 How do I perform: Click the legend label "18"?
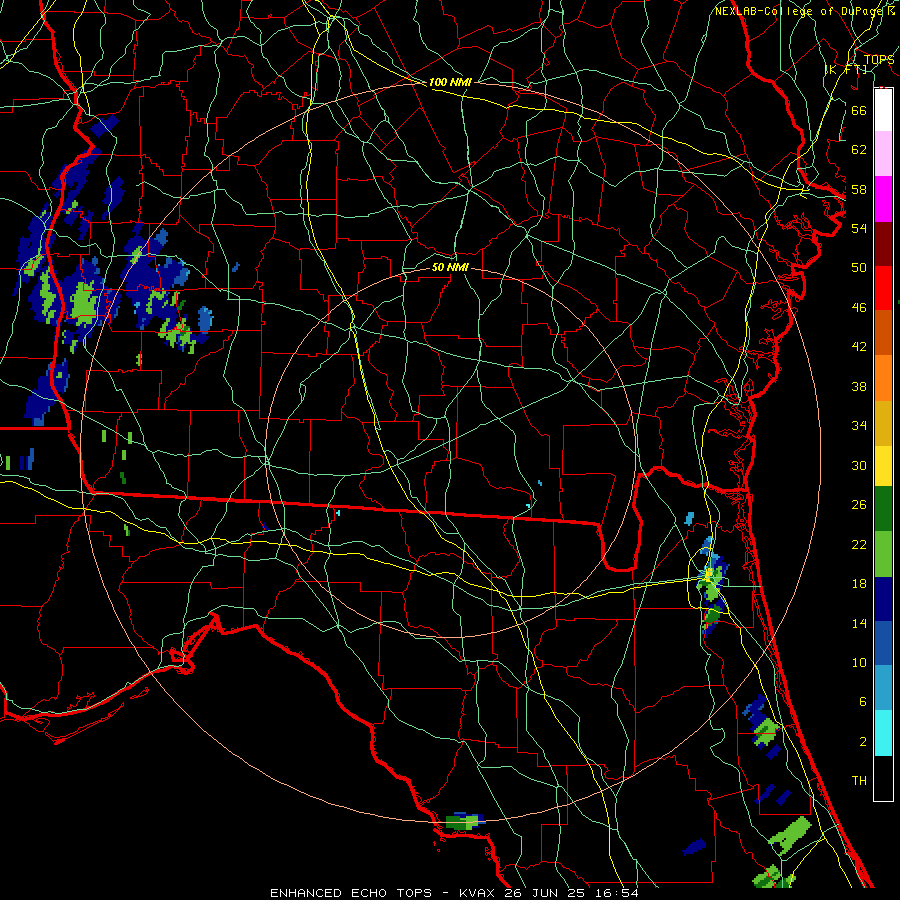pyautogui.click(x=859, y=584)
